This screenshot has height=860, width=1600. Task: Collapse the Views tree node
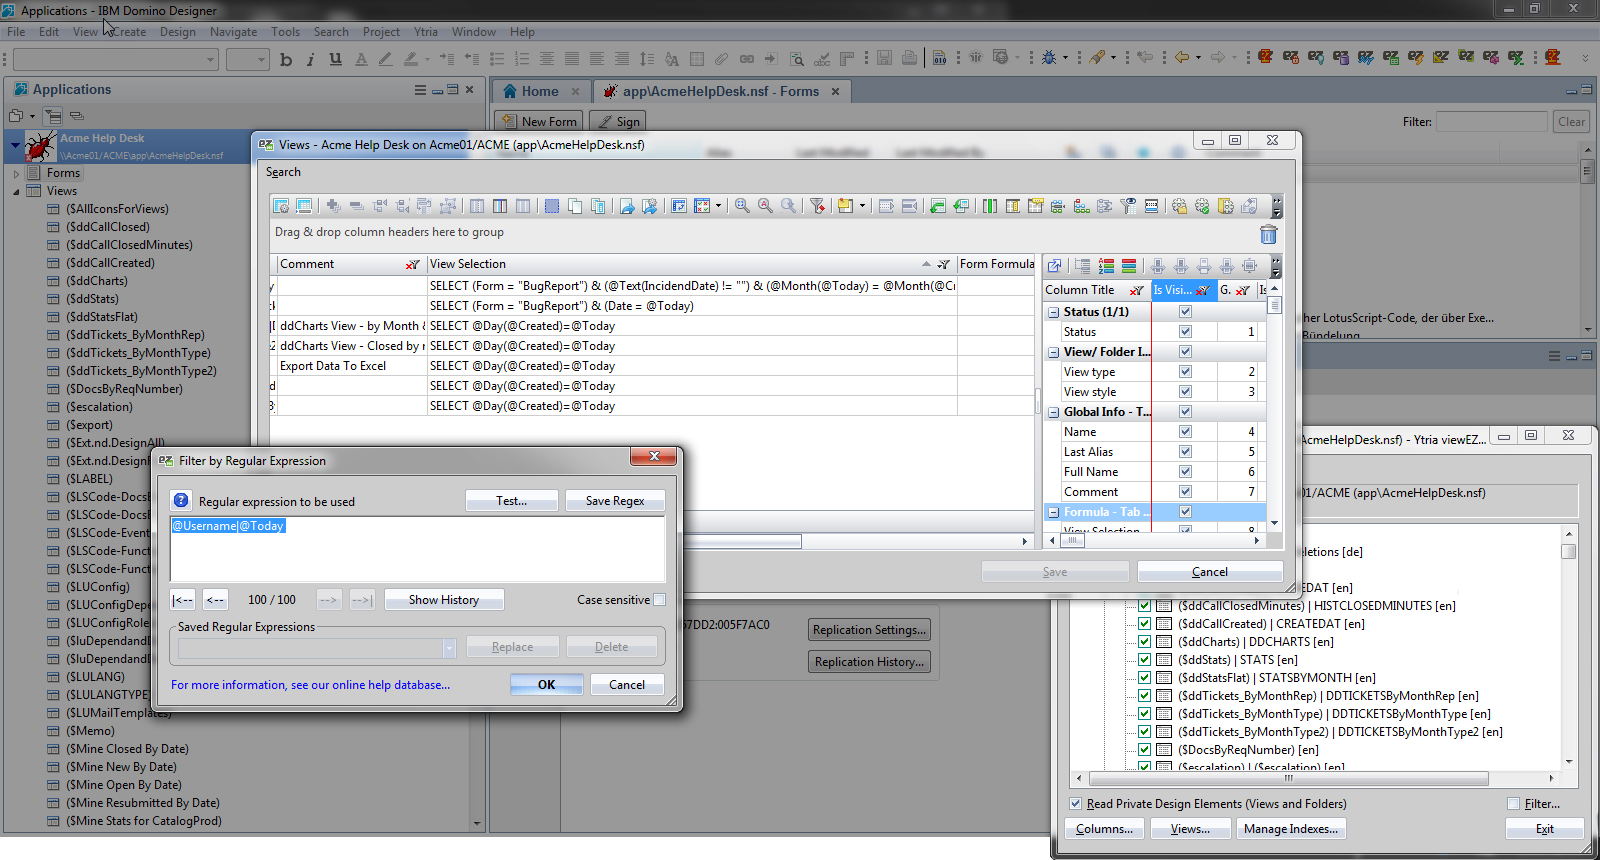[x=16, y=191]
